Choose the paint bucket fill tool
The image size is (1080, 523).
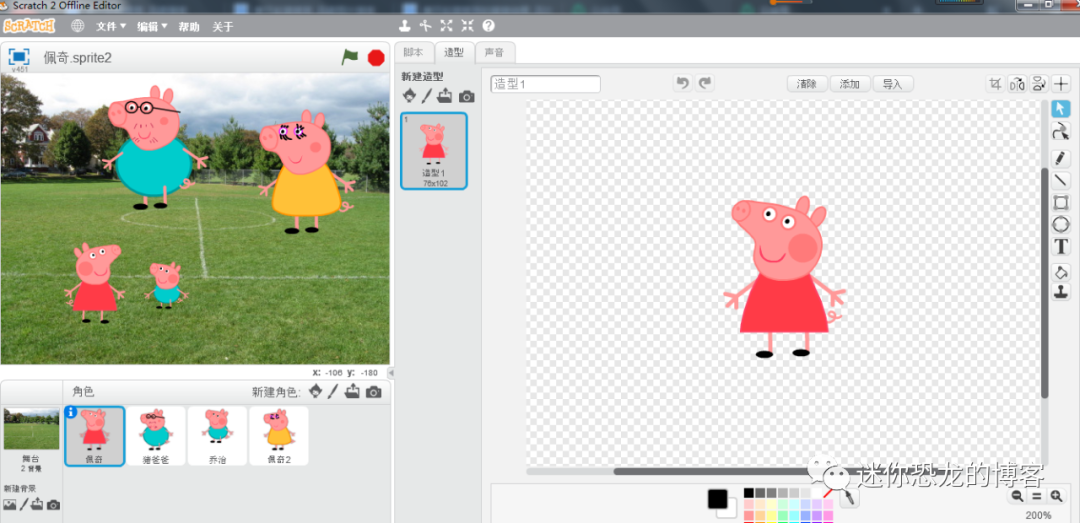coord(1061,272)
